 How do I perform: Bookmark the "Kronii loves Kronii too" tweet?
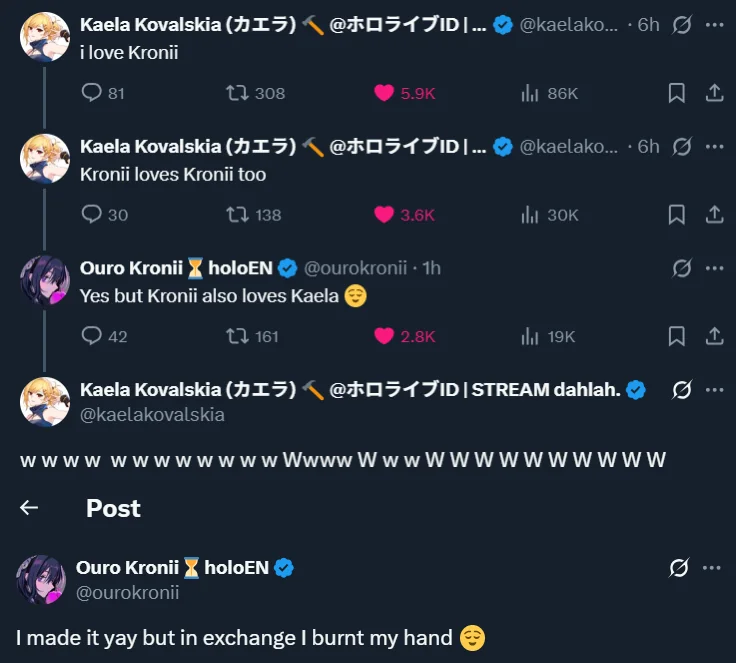point(676,214)
